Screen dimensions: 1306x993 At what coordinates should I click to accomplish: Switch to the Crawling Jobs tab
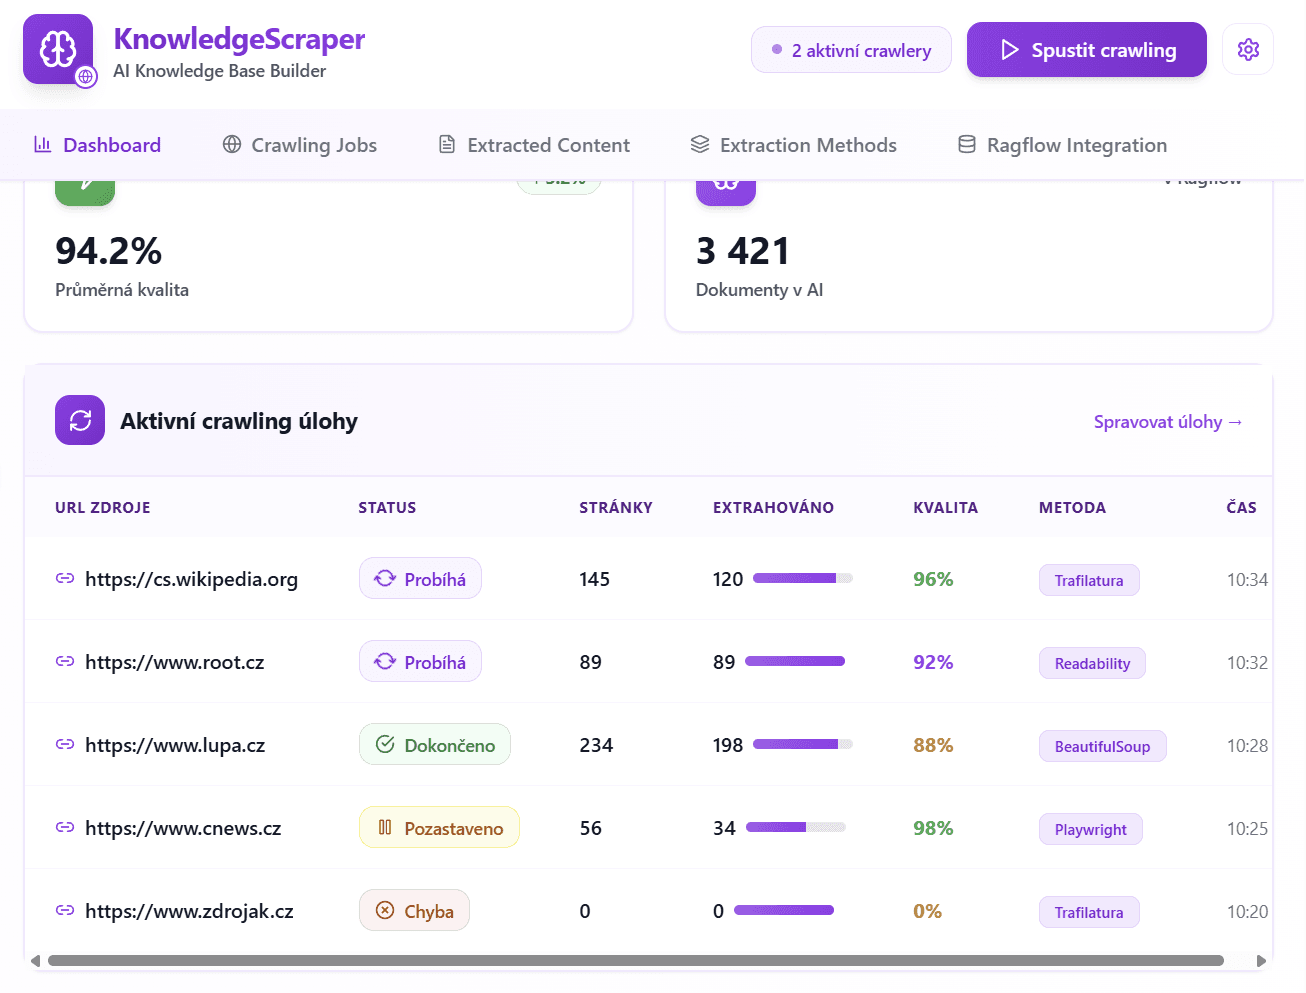pyautogui.click(x=298, y=144)
